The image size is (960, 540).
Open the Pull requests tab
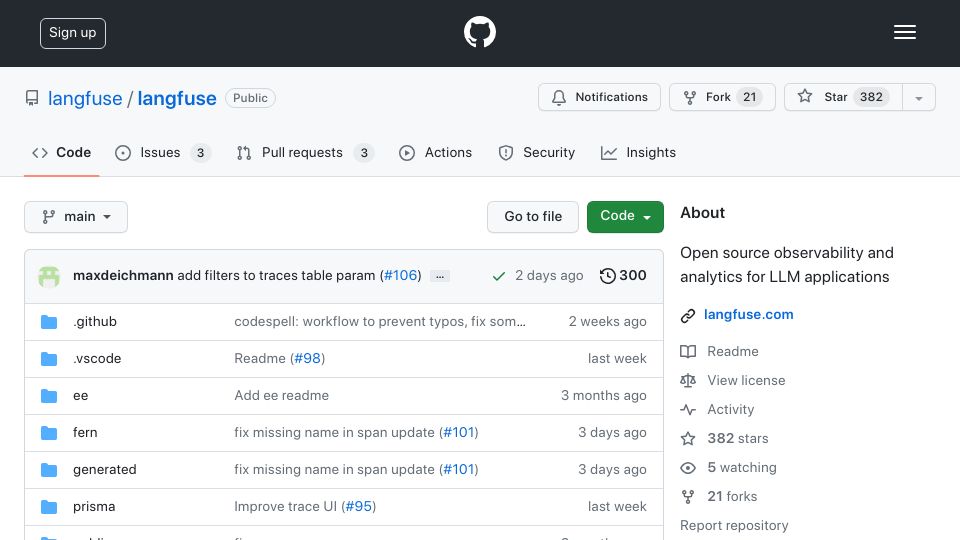point(306,152)
